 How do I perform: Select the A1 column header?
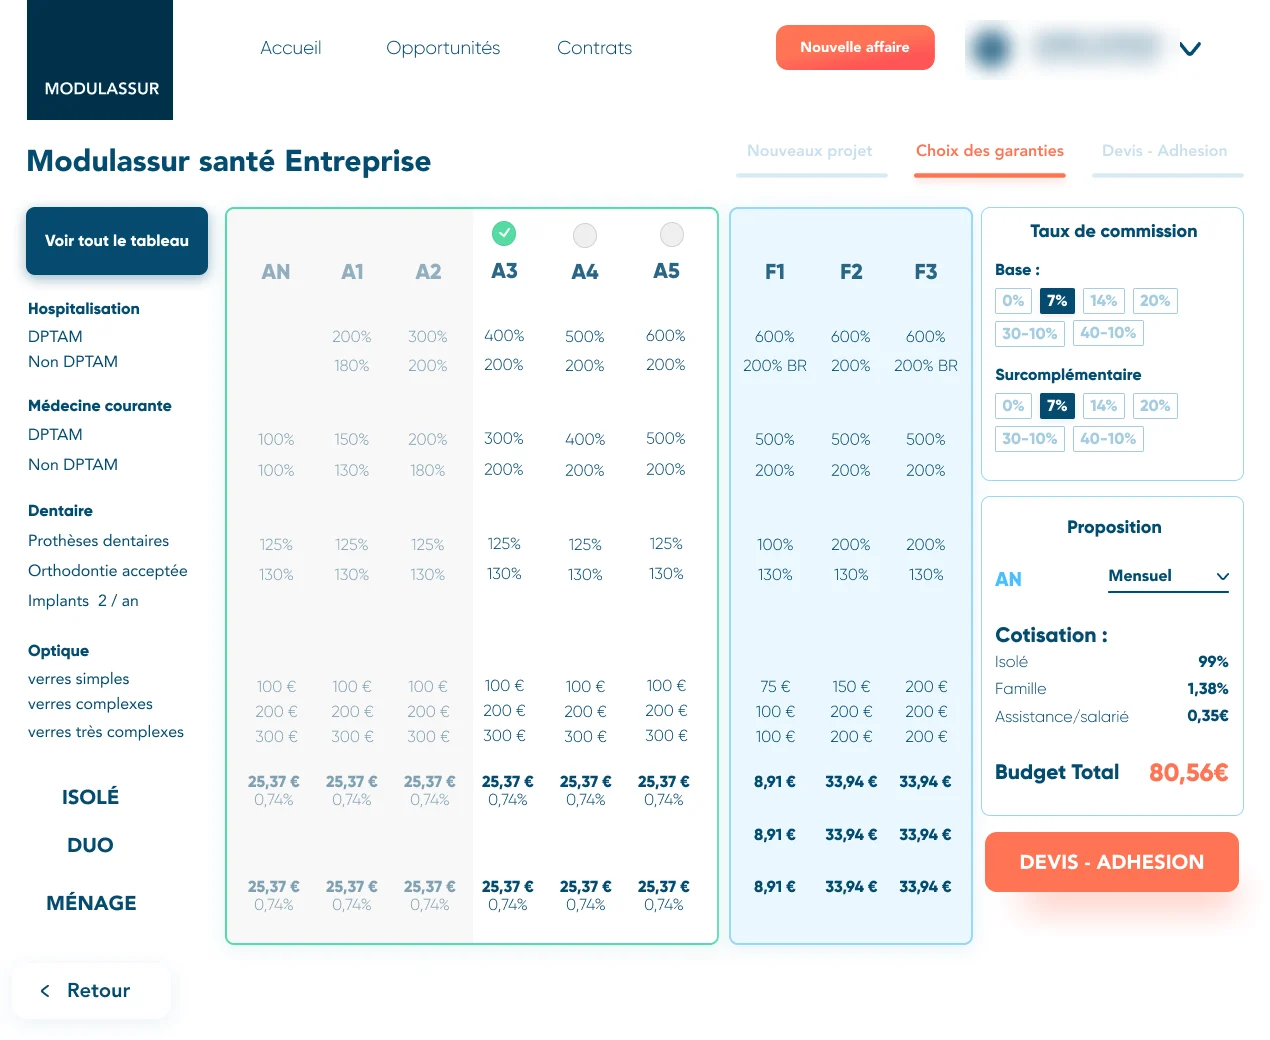[352, 272]
